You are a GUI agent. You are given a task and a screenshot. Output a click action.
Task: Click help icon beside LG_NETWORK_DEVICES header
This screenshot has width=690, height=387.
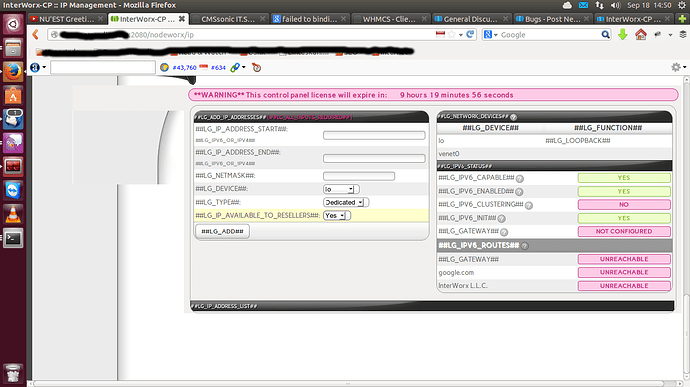coord(513,117)
